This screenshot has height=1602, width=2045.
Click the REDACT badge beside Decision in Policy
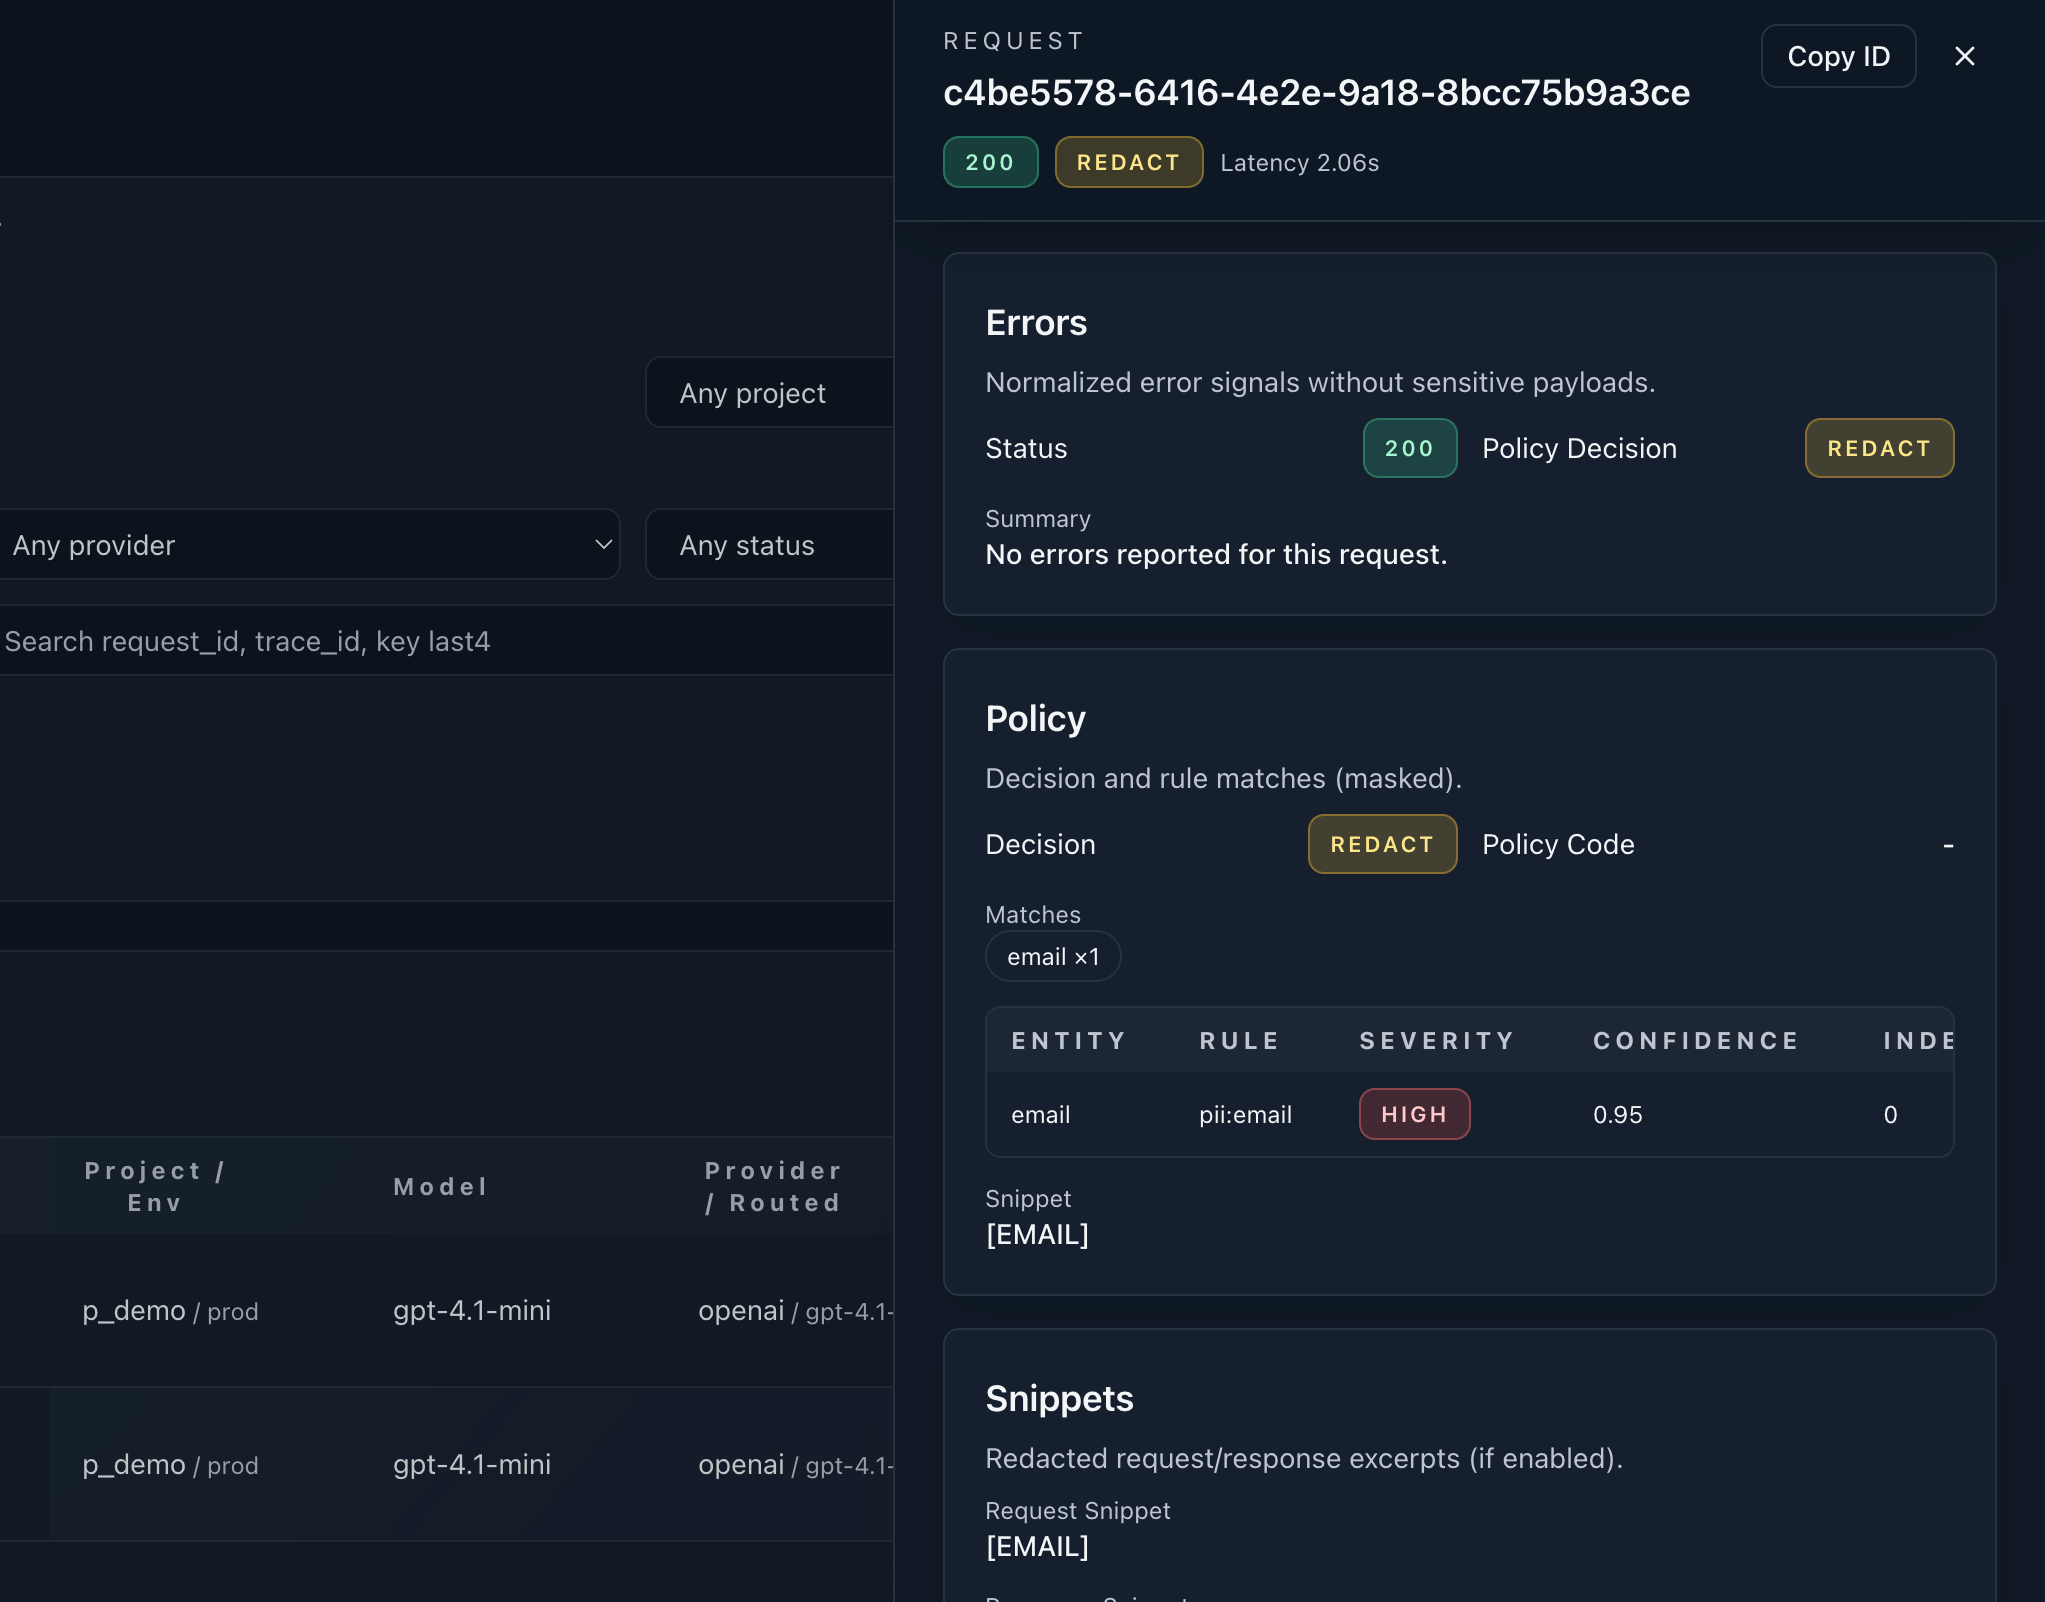pyautogui.click(x=1381, y=844)
